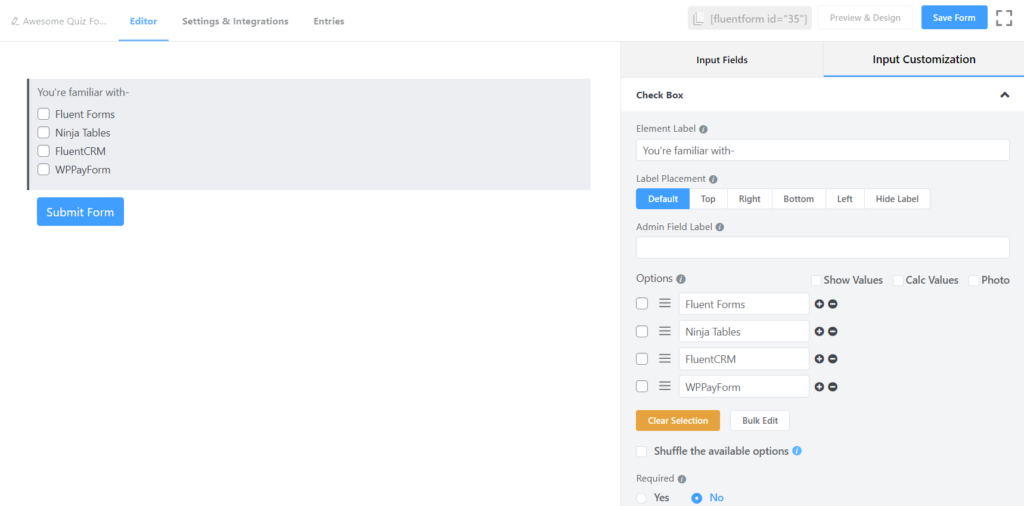
Task: Switch to Input Fields tab
Action: point(722,59)
